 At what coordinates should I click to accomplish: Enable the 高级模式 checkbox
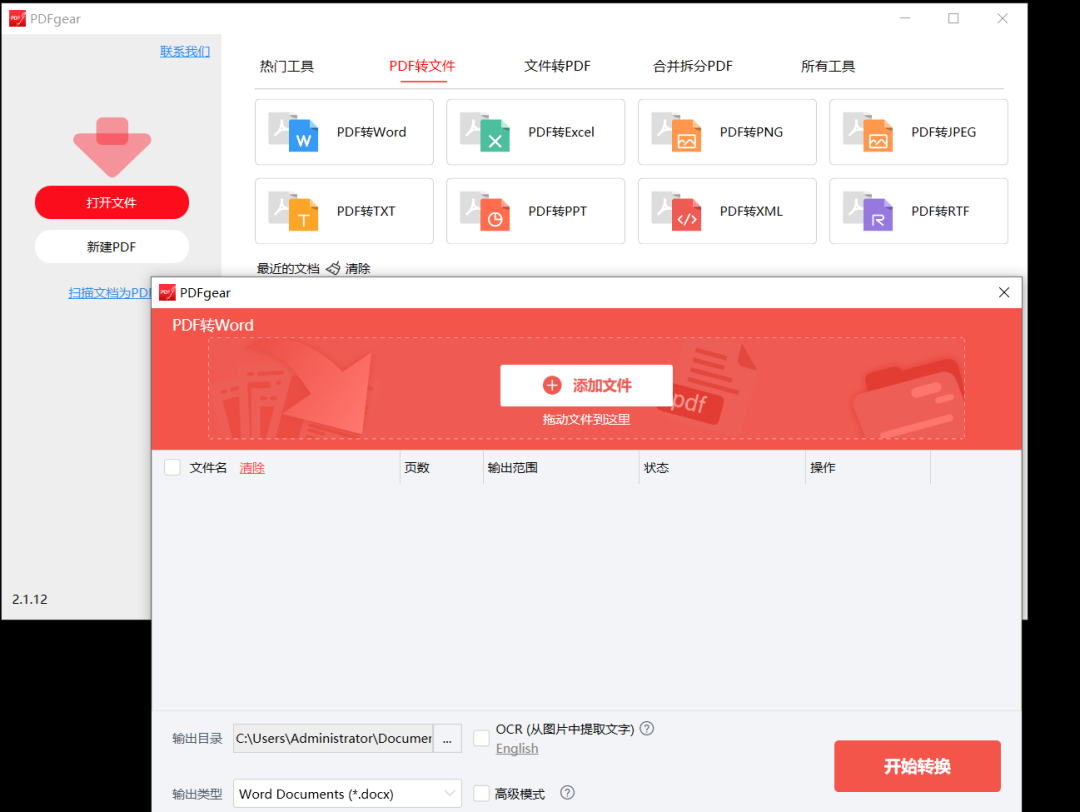(x=481, y=793)
